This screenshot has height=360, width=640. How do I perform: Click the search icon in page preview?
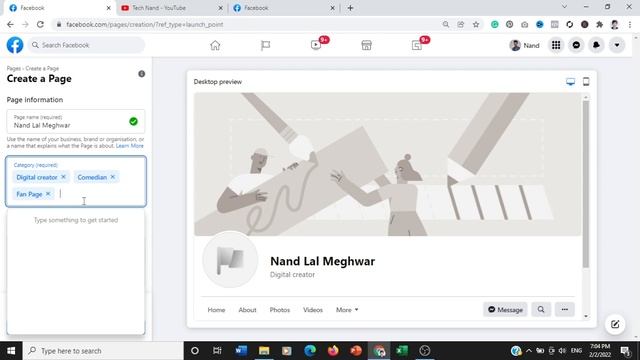pyautogui.click(x=541, y=310)
